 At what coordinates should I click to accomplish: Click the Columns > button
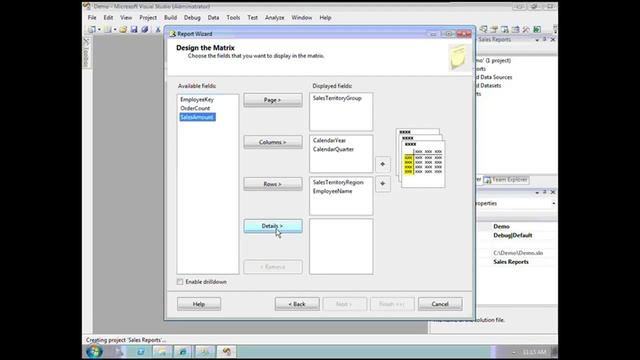click(x=273, y=142)
